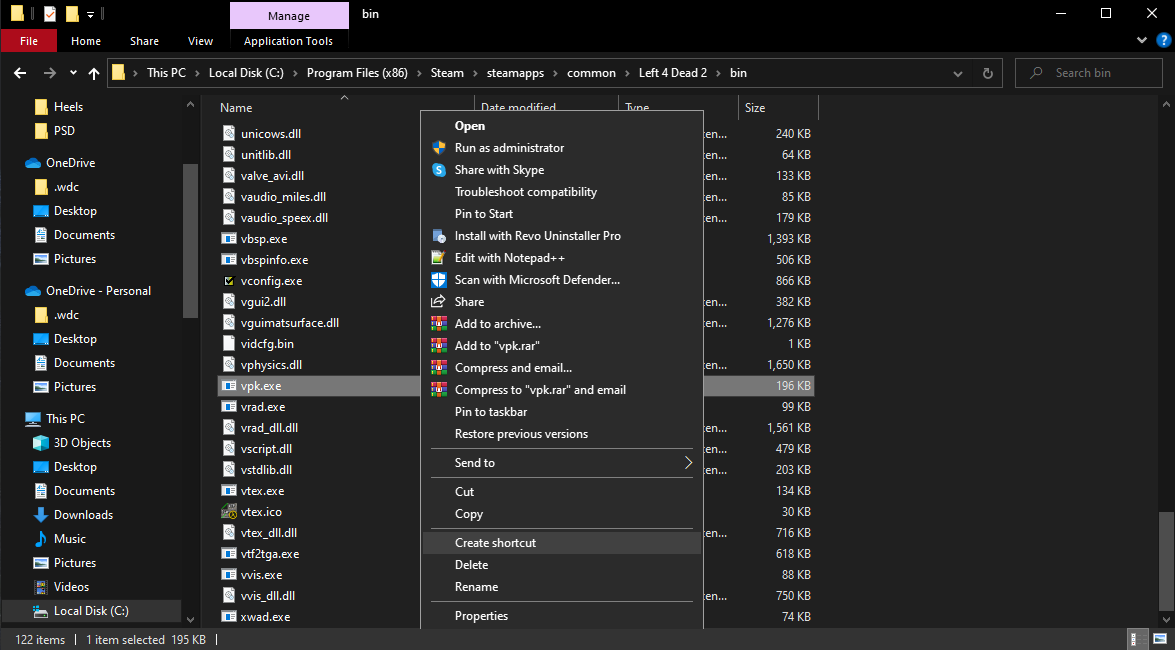Click the Revo Uninstaller icon in context menu
This screenshot has height=650, width=1175.
tap(438, 236)
